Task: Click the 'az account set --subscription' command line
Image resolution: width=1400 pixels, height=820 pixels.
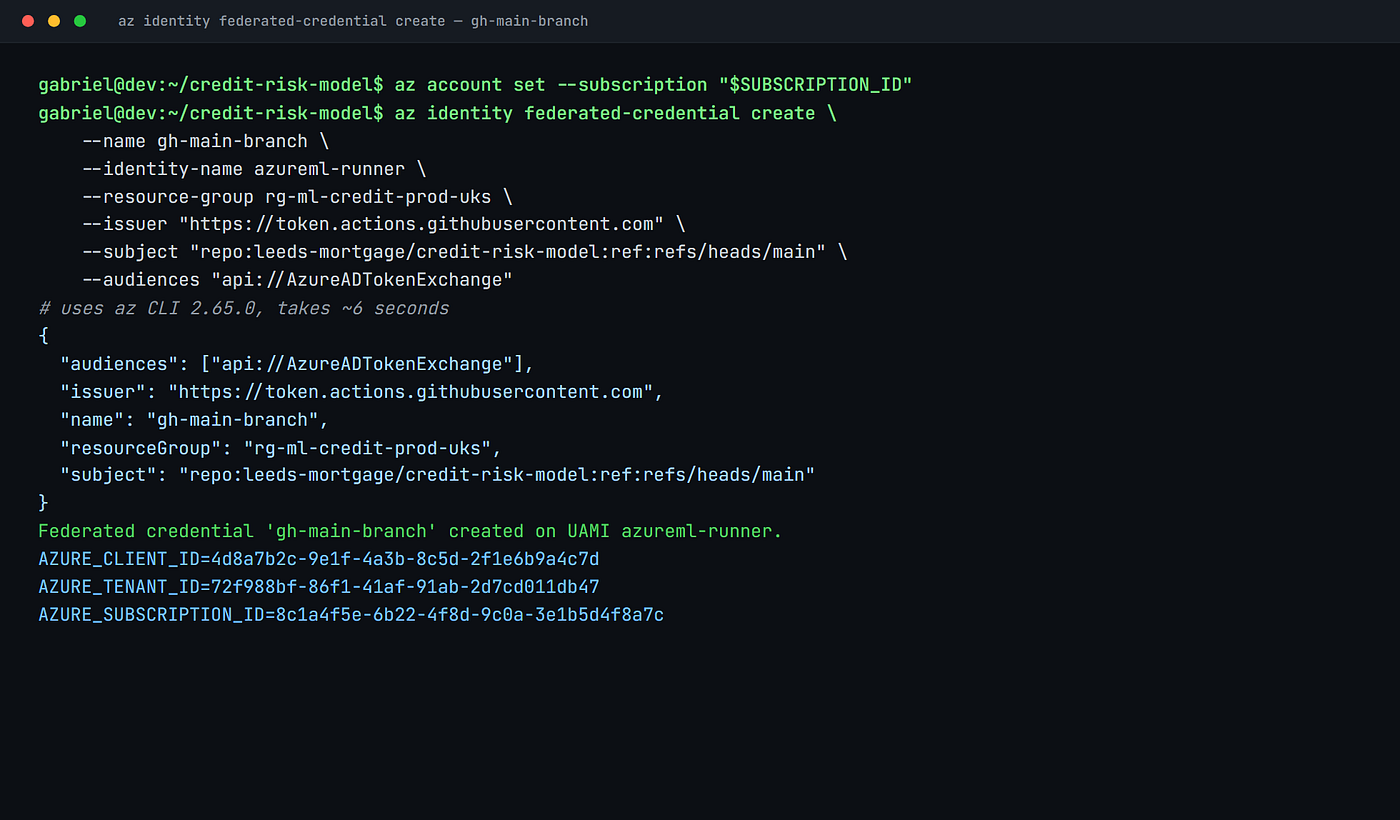Action: tap(476, 85)
